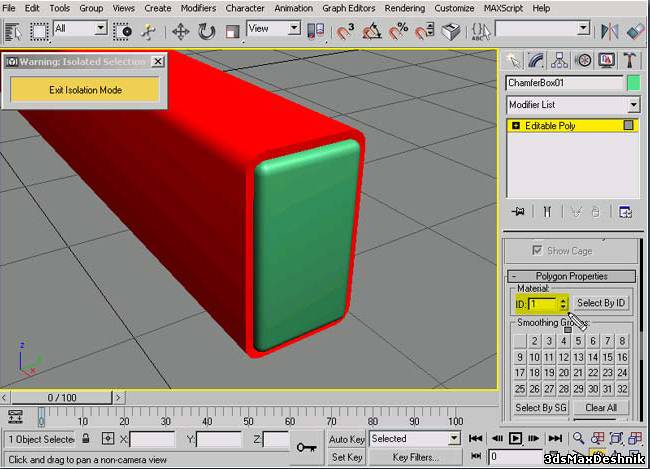Open the Selection Filter All dropdown
The height and width of the screenshot is (469, 650).
click(x=101, y=29)
